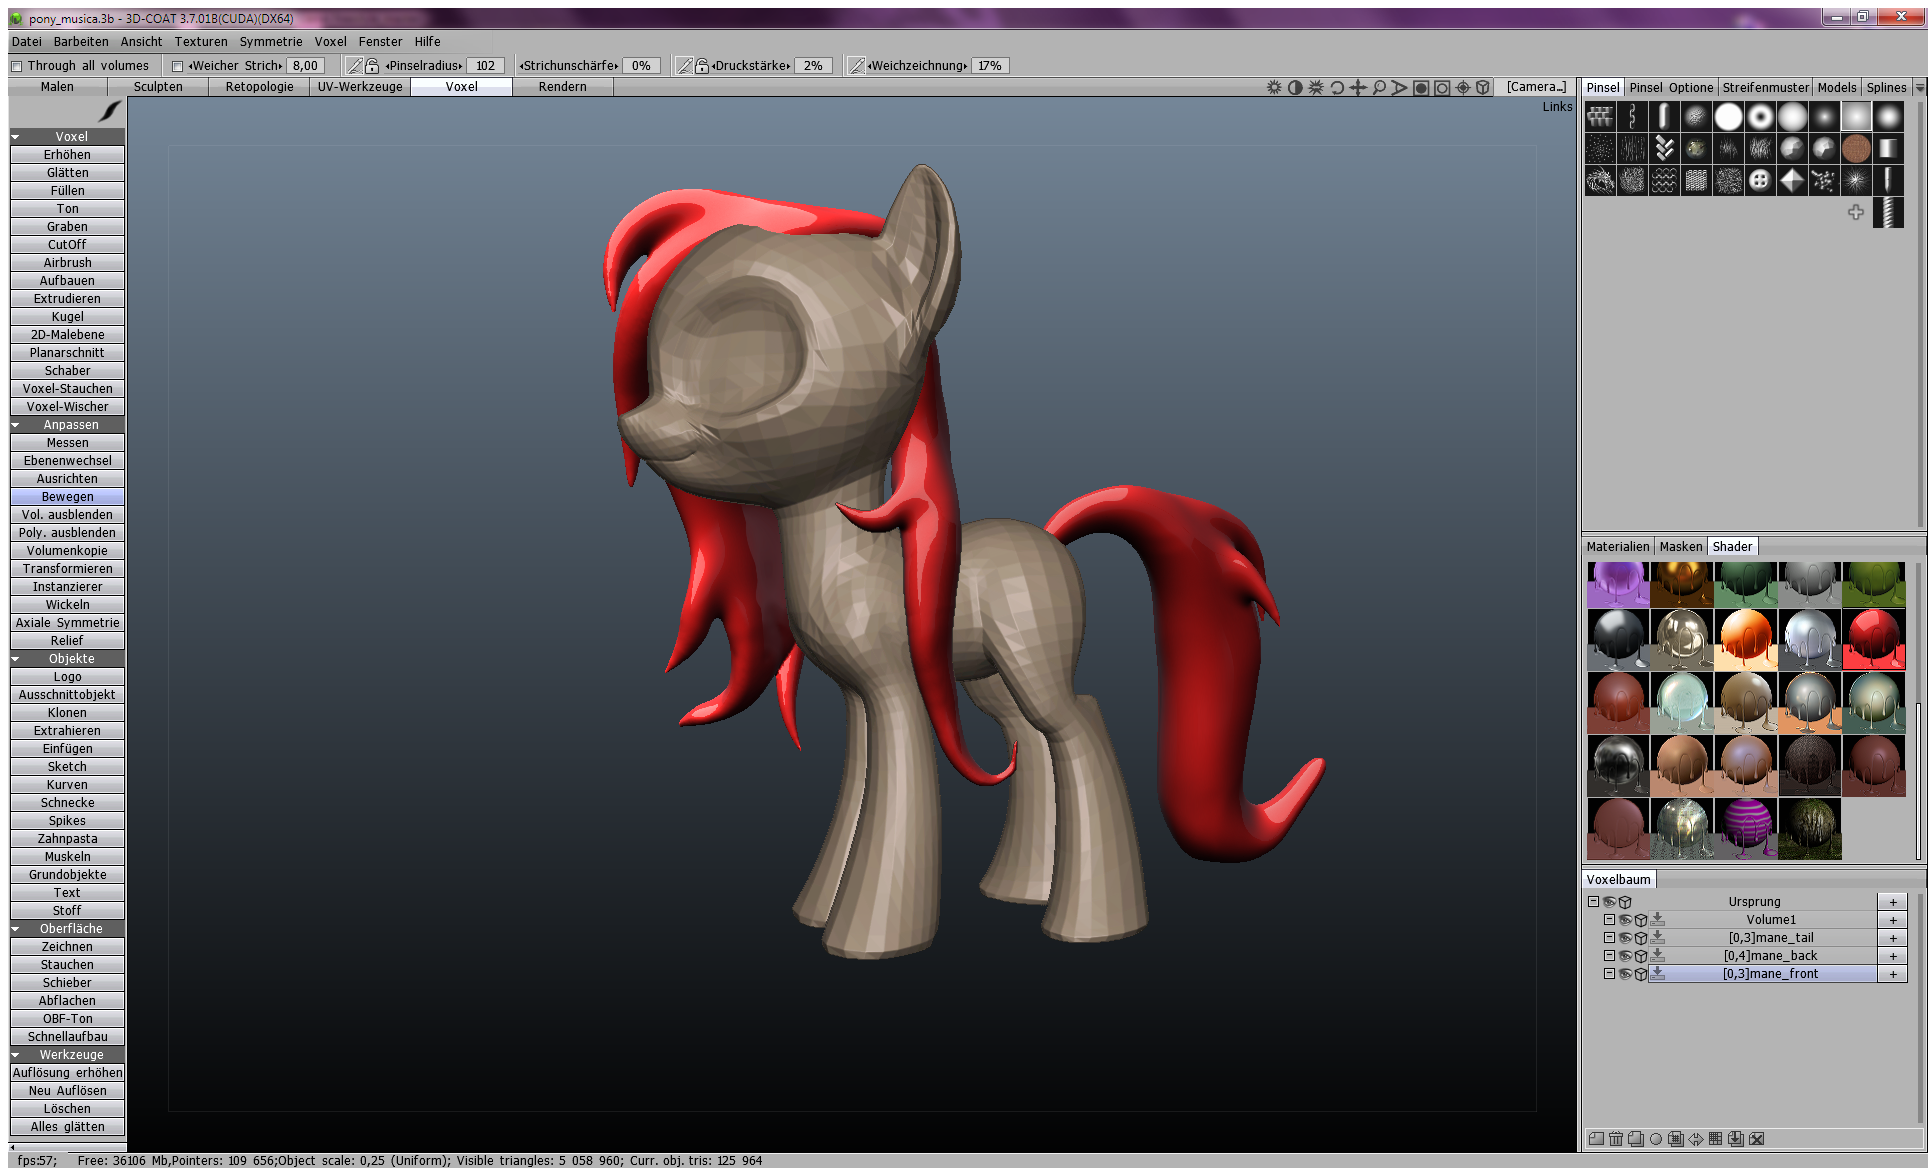
Task: Click the four-arrow pan camera icon
Action: (1358, 88)
